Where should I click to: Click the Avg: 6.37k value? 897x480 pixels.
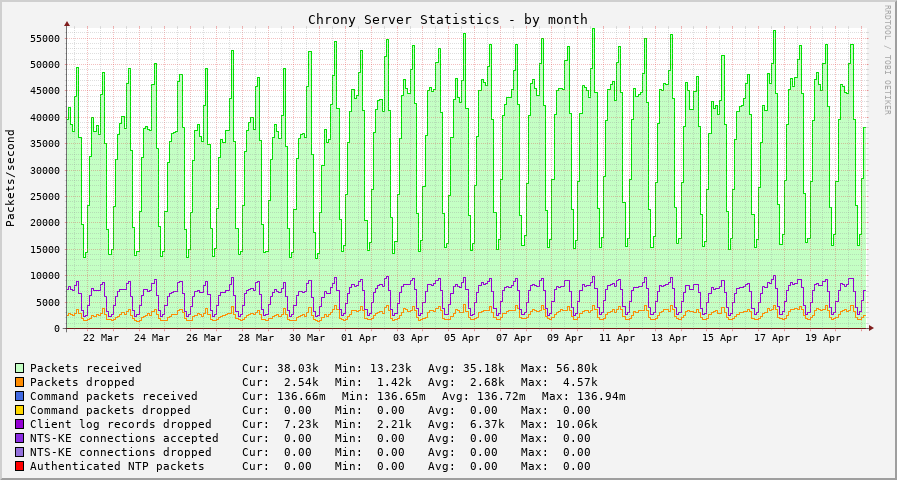[x=466, y=424]
